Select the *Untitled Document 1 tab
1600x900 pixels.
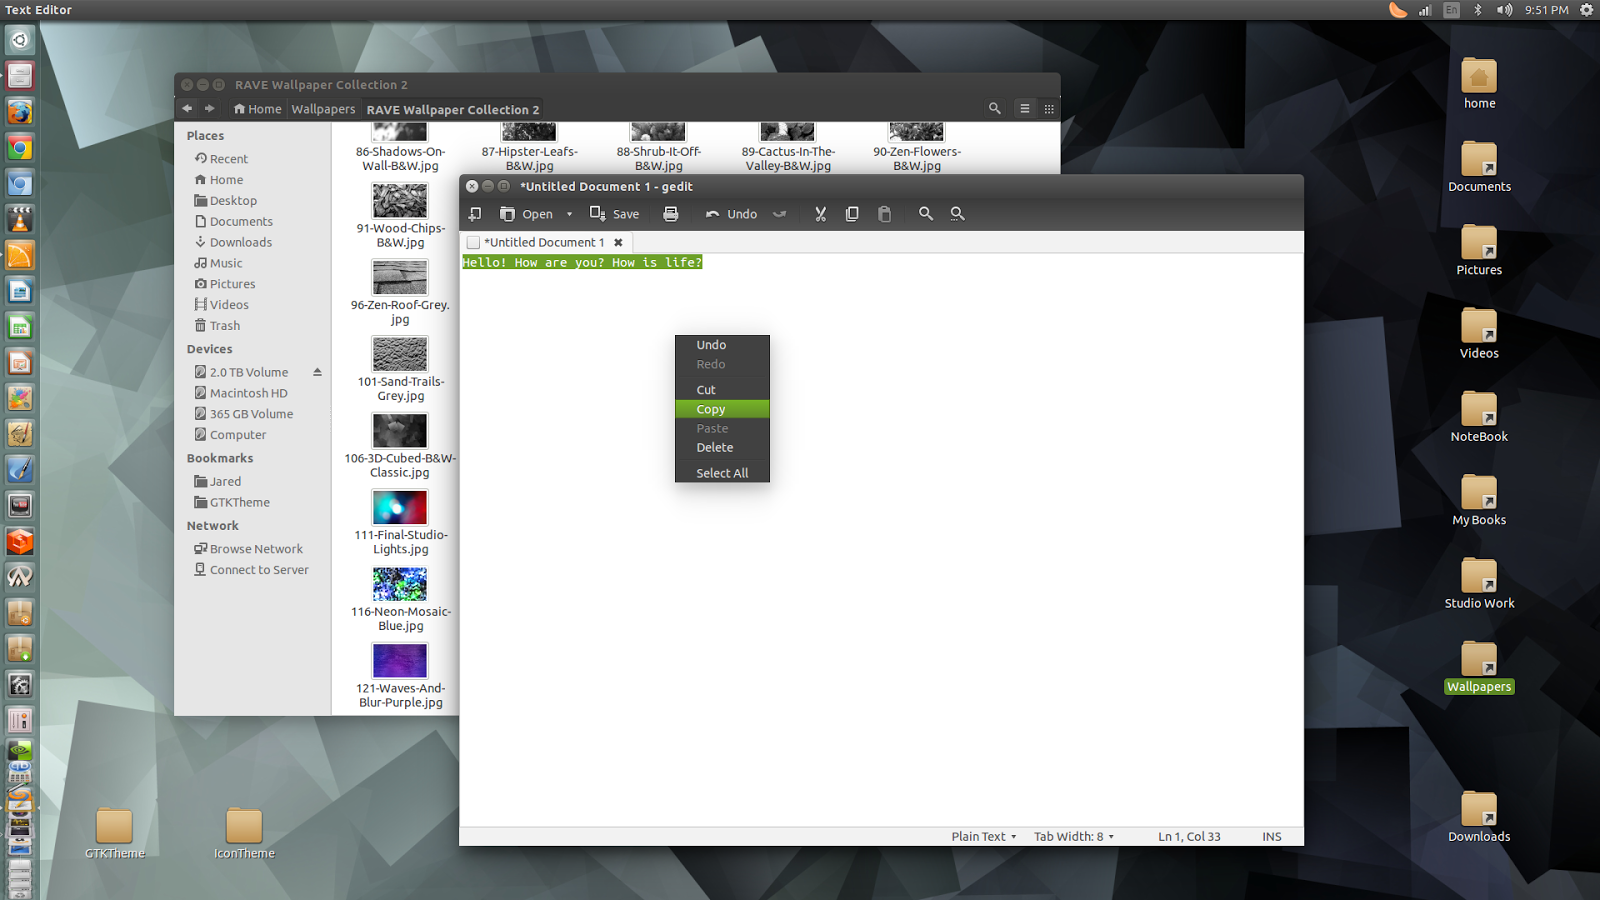coord(544,242)
